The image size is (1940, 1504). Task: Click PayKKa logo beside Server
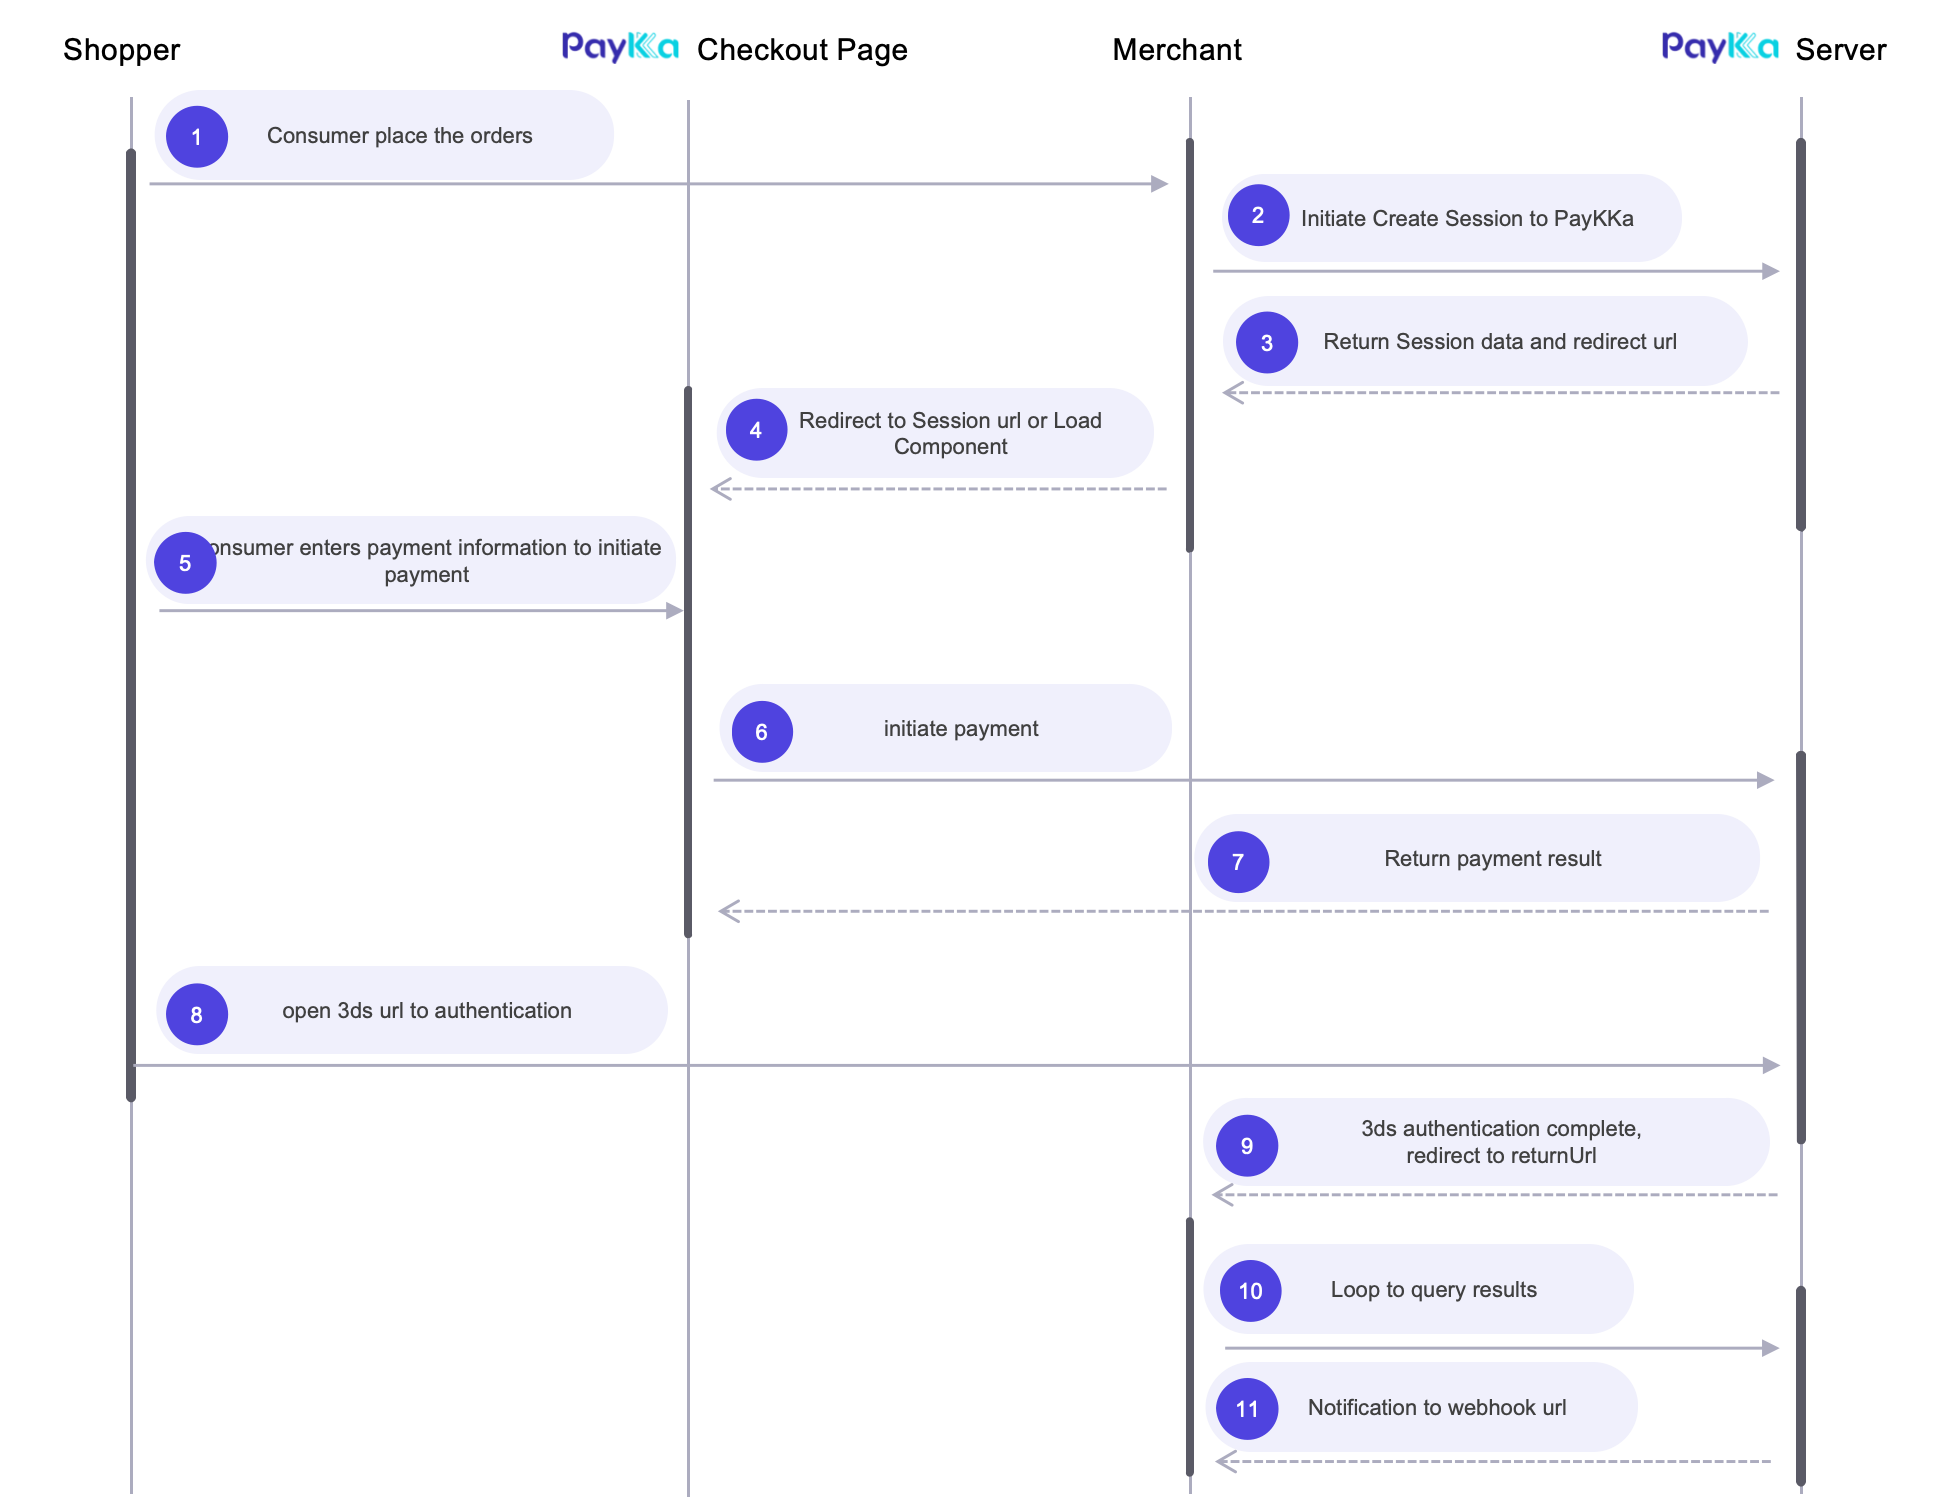coord(1720,47)
